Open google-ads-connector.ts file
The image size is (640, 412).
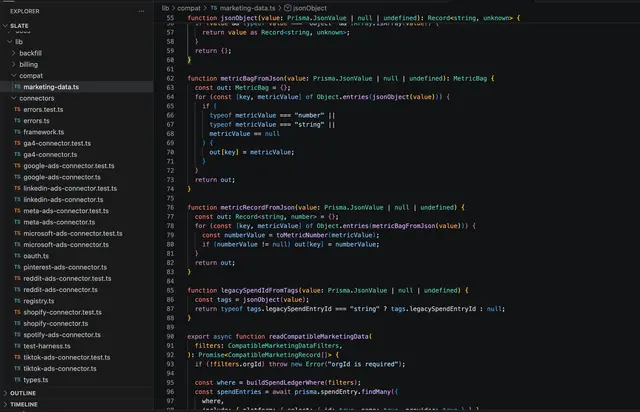click(x=62, y=177)
